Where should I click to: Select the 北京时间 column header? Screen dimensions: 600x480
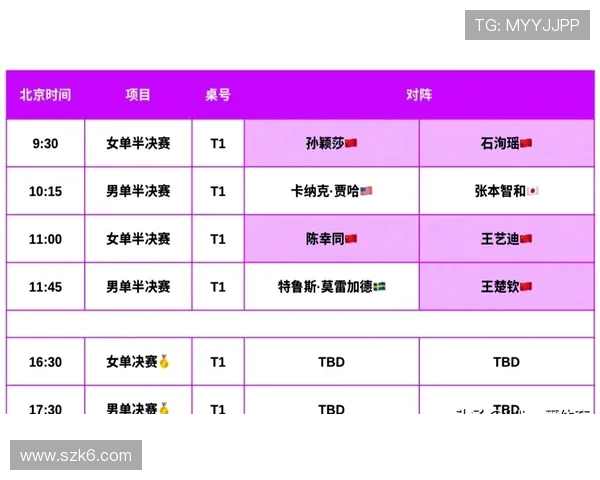[x=45, y=95]
